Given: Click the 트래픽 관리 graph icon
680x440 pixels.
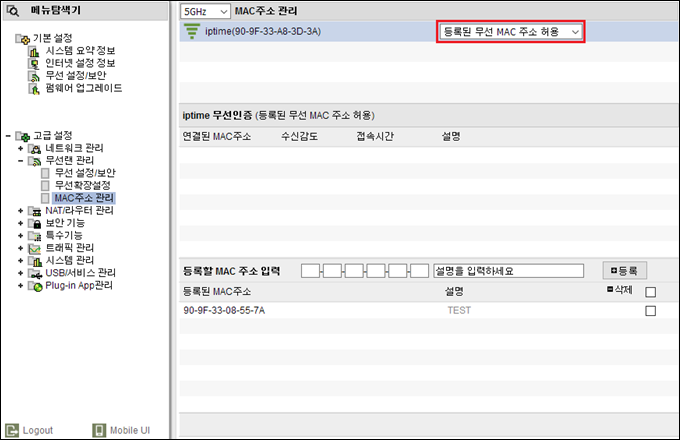Looking at the screenshot, I should tap(35, 248).
